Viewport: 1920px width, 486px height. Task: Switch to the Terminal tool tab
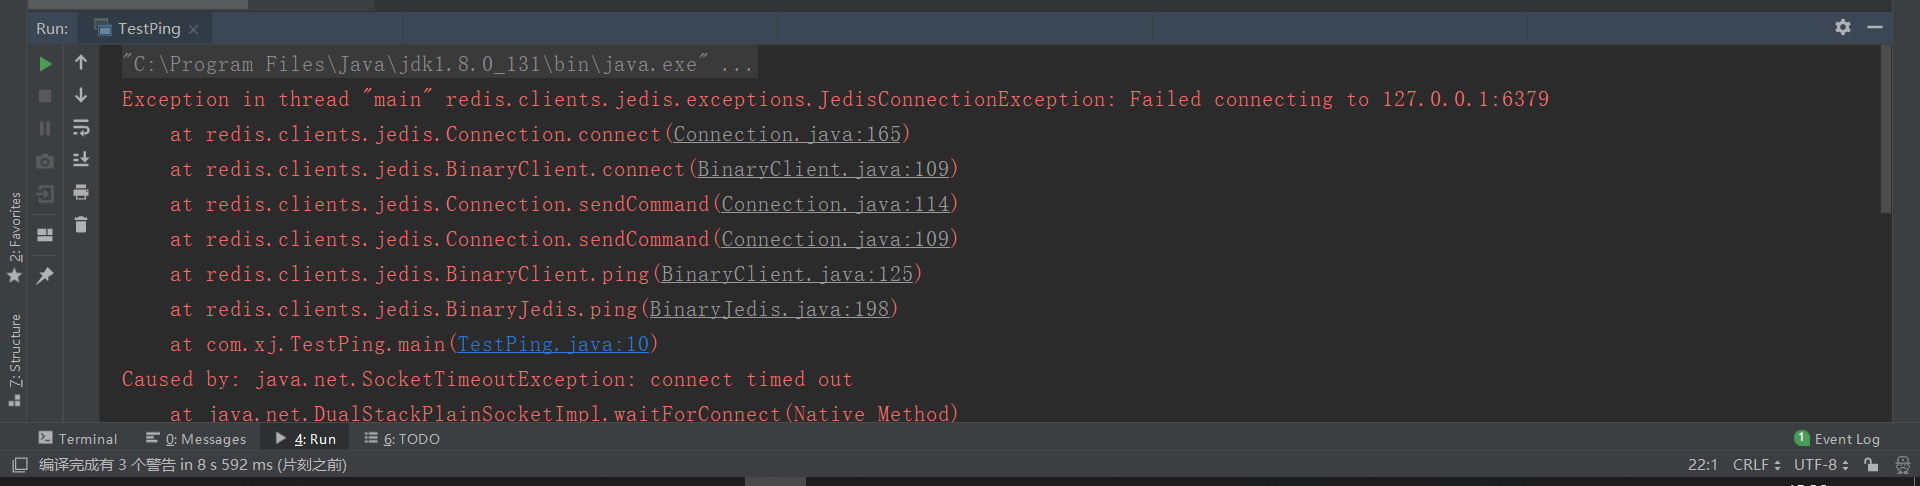click(78, 439)
